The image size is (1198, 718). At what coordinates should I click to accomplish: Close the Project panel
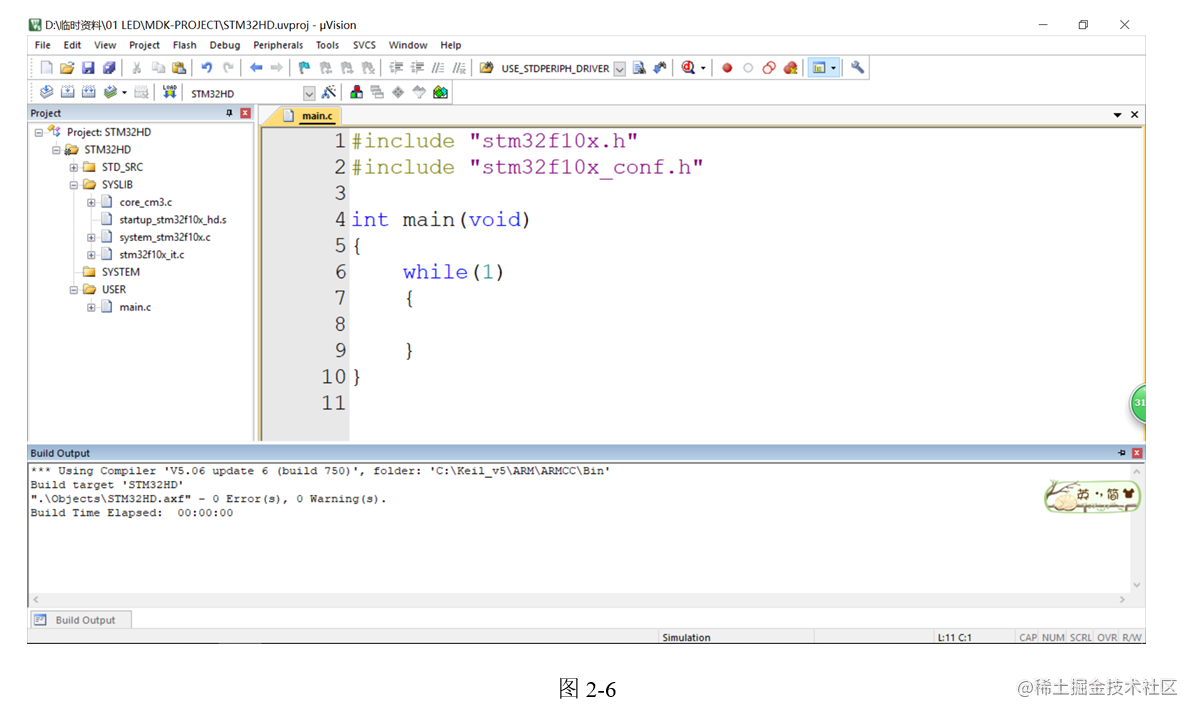point(245,113)
